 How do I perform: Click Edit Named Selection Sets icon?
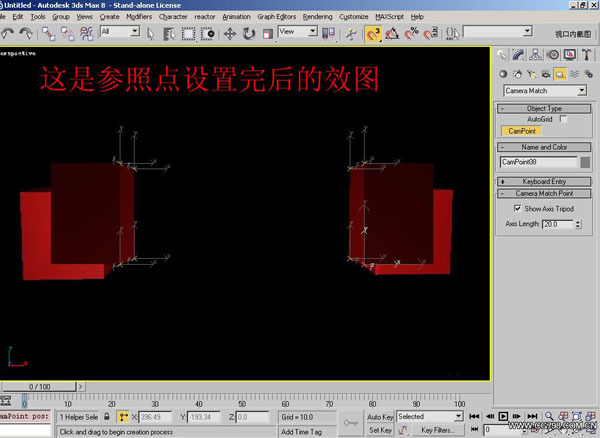coord(452,34)
